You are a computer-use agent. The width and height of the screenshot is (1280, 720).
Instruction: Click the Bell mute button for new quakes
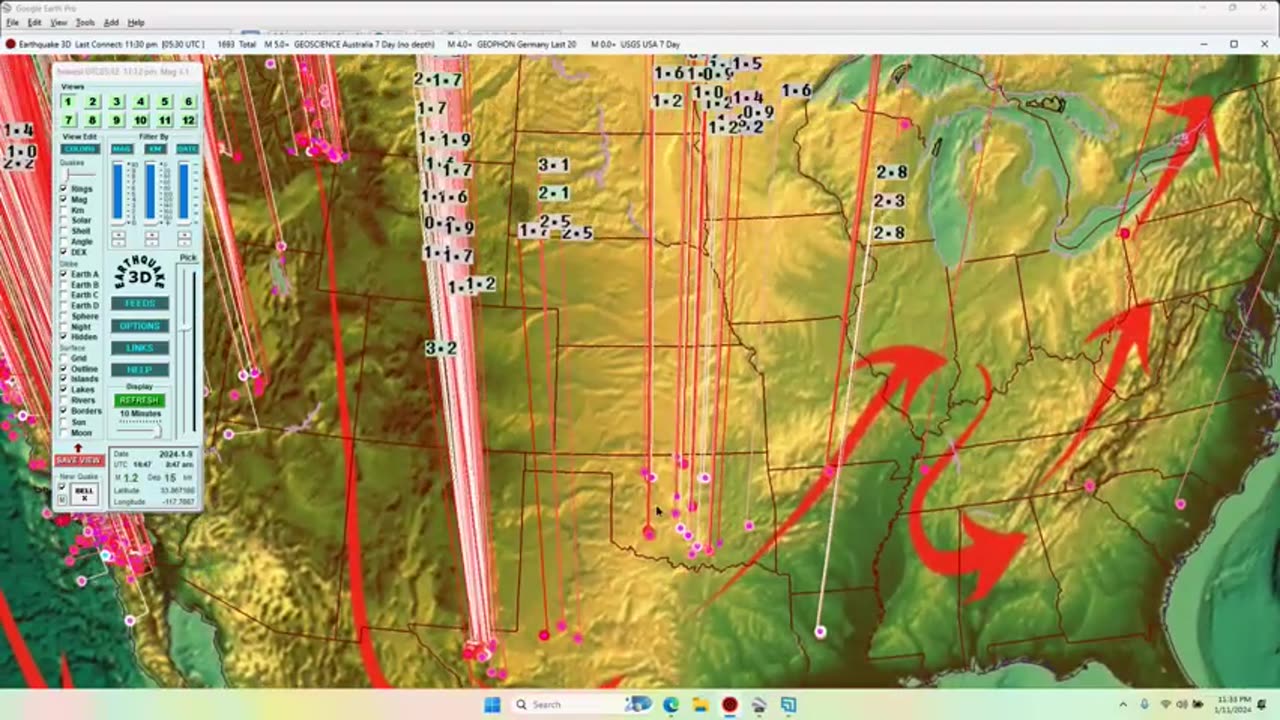(x=85, y=493)
